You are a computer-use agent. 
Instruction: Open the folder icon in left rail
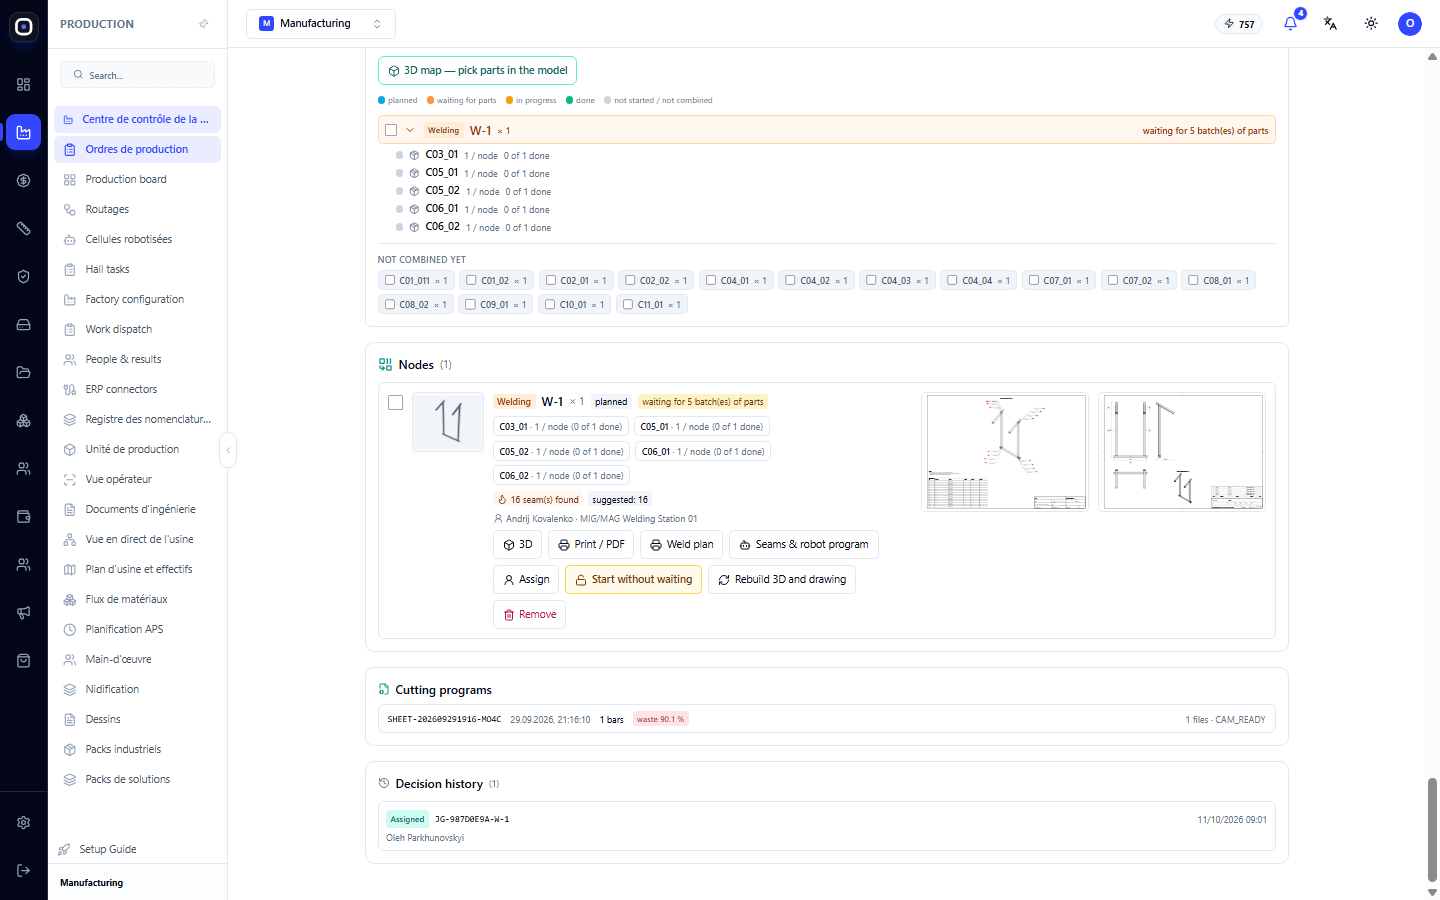coord(24,372)
